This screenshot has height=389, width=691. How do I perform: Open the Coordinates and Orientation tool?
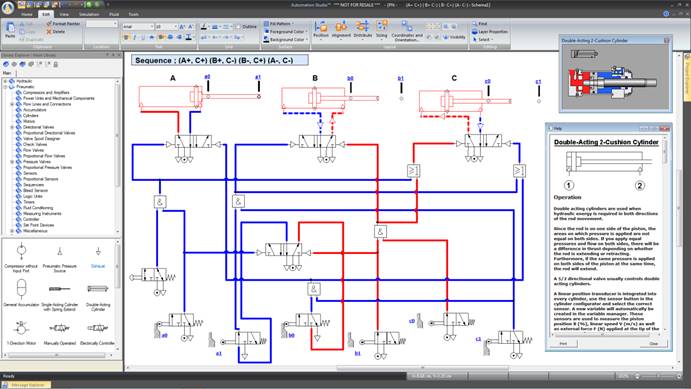tap(407, 30)
